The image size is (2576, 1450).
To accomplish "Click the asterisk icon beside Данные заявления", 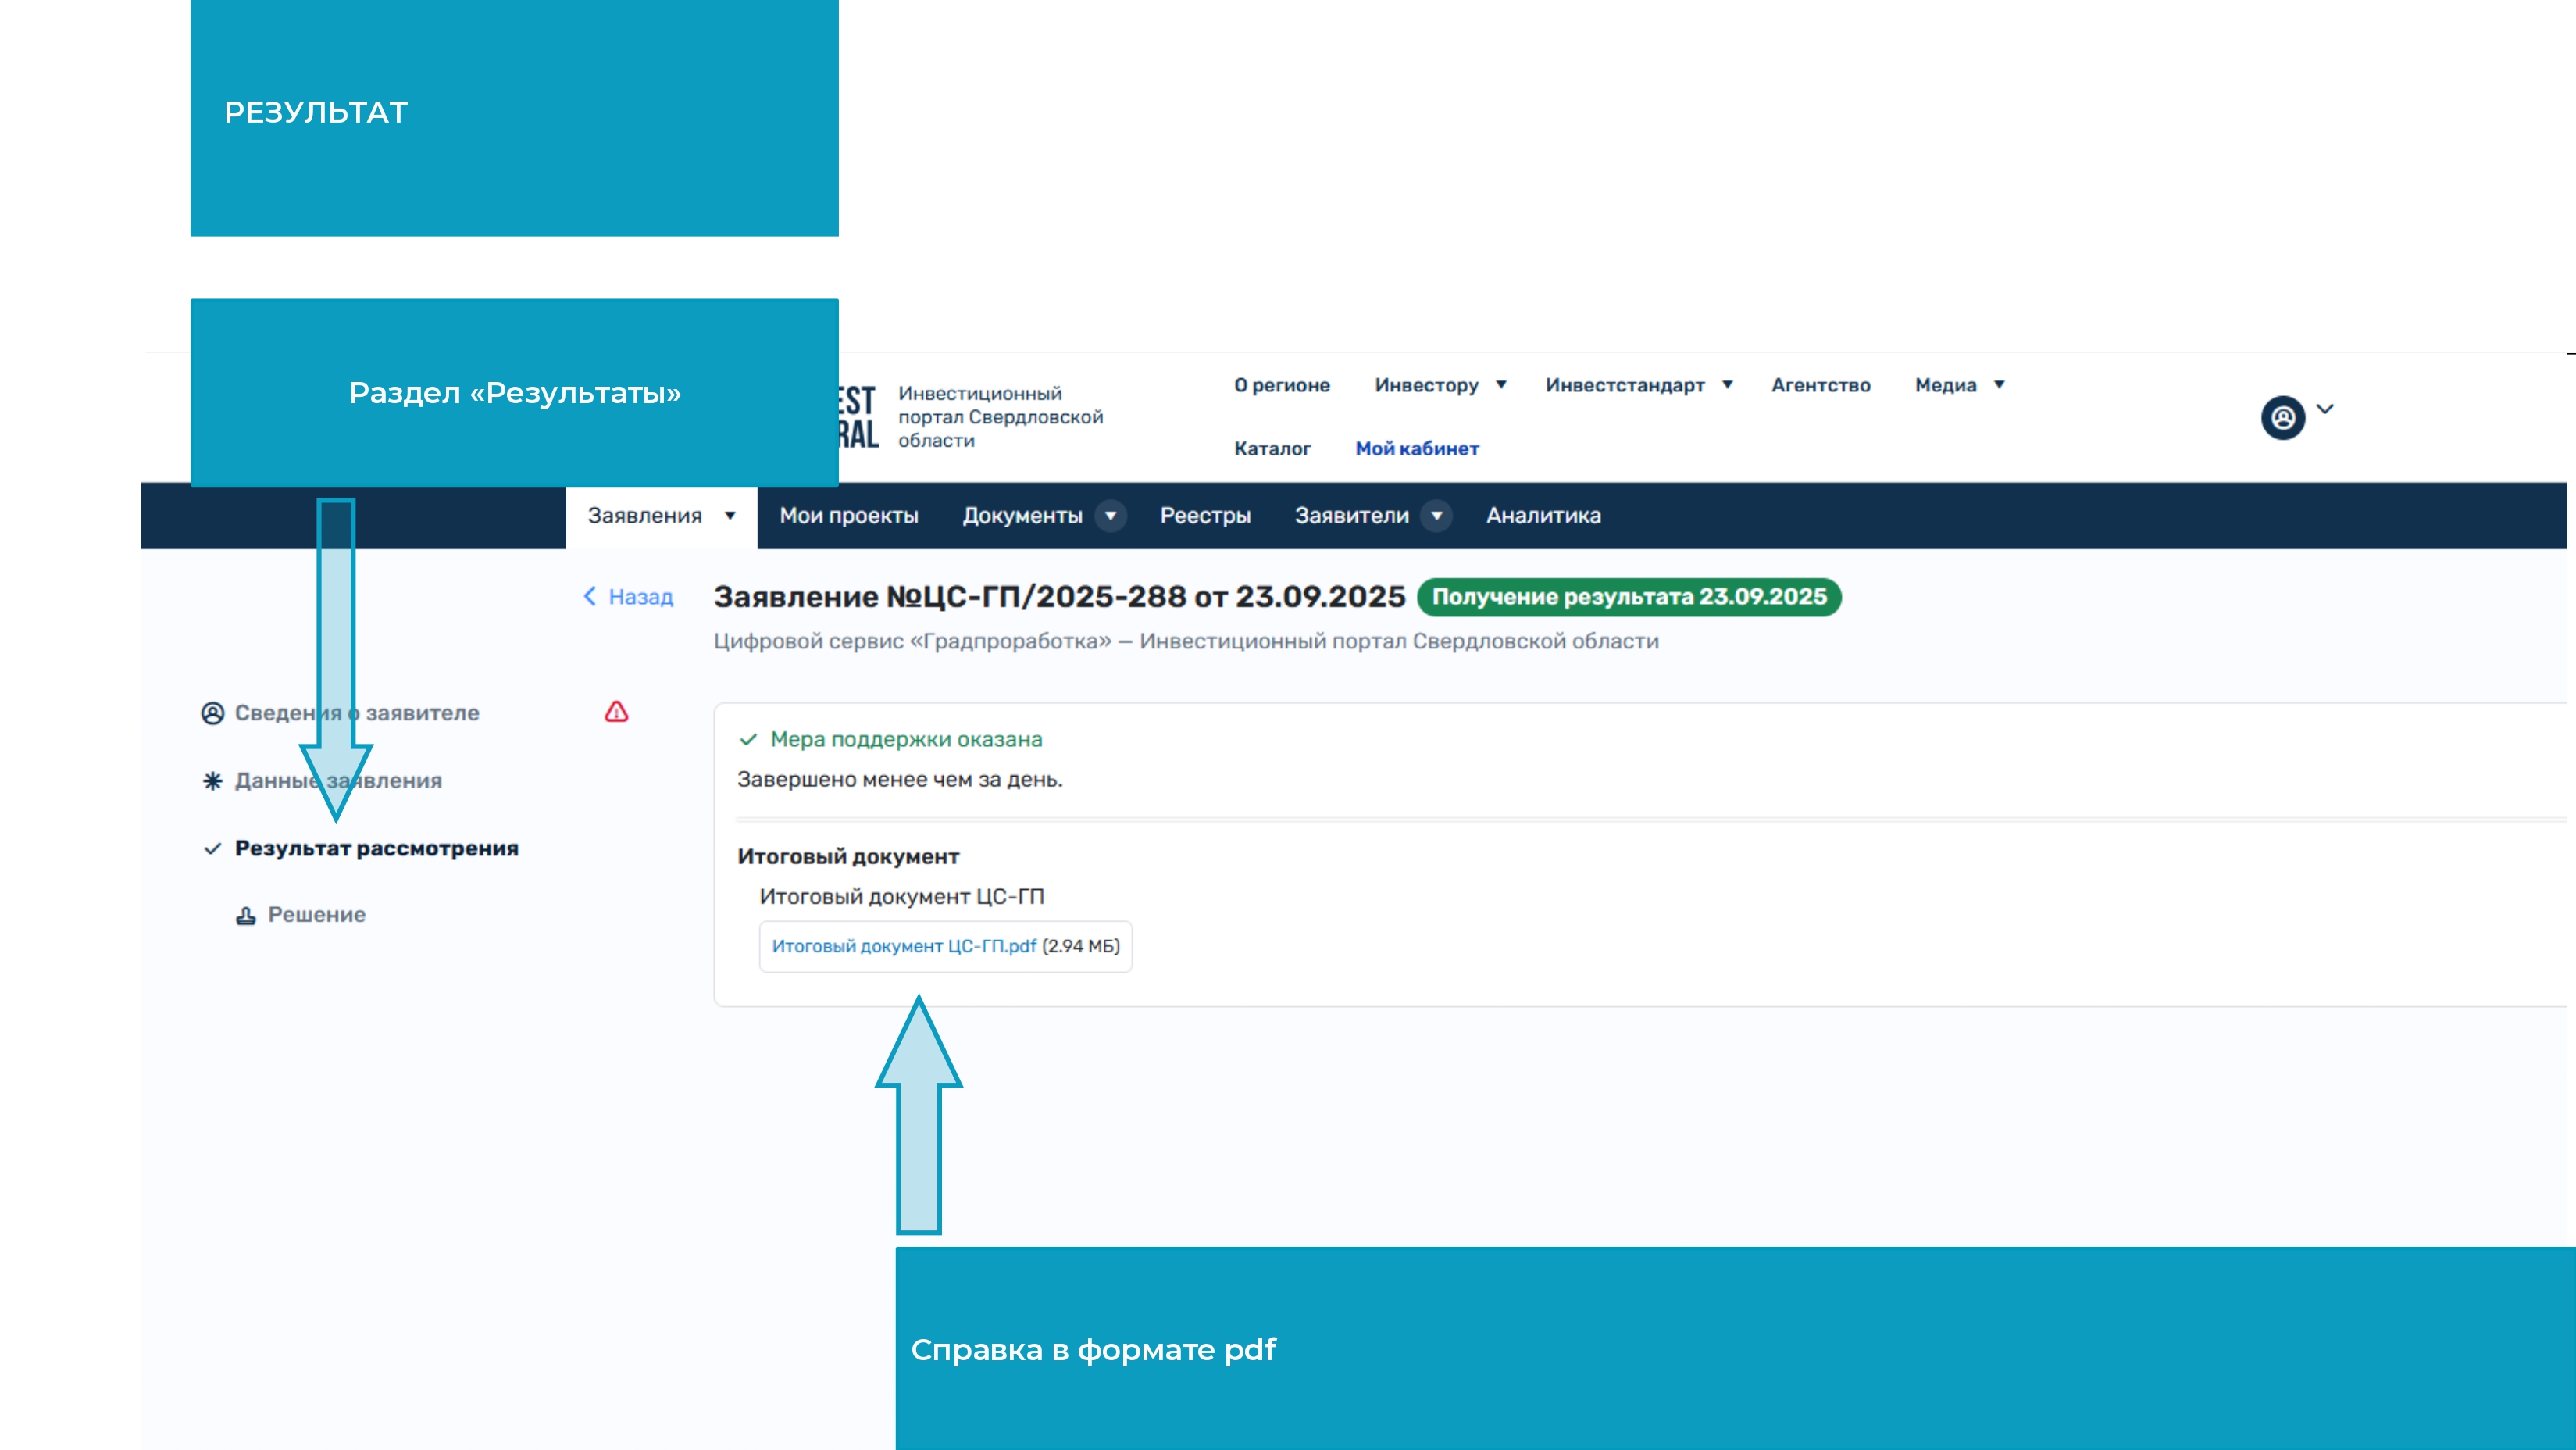I will [x=212, y=781].
